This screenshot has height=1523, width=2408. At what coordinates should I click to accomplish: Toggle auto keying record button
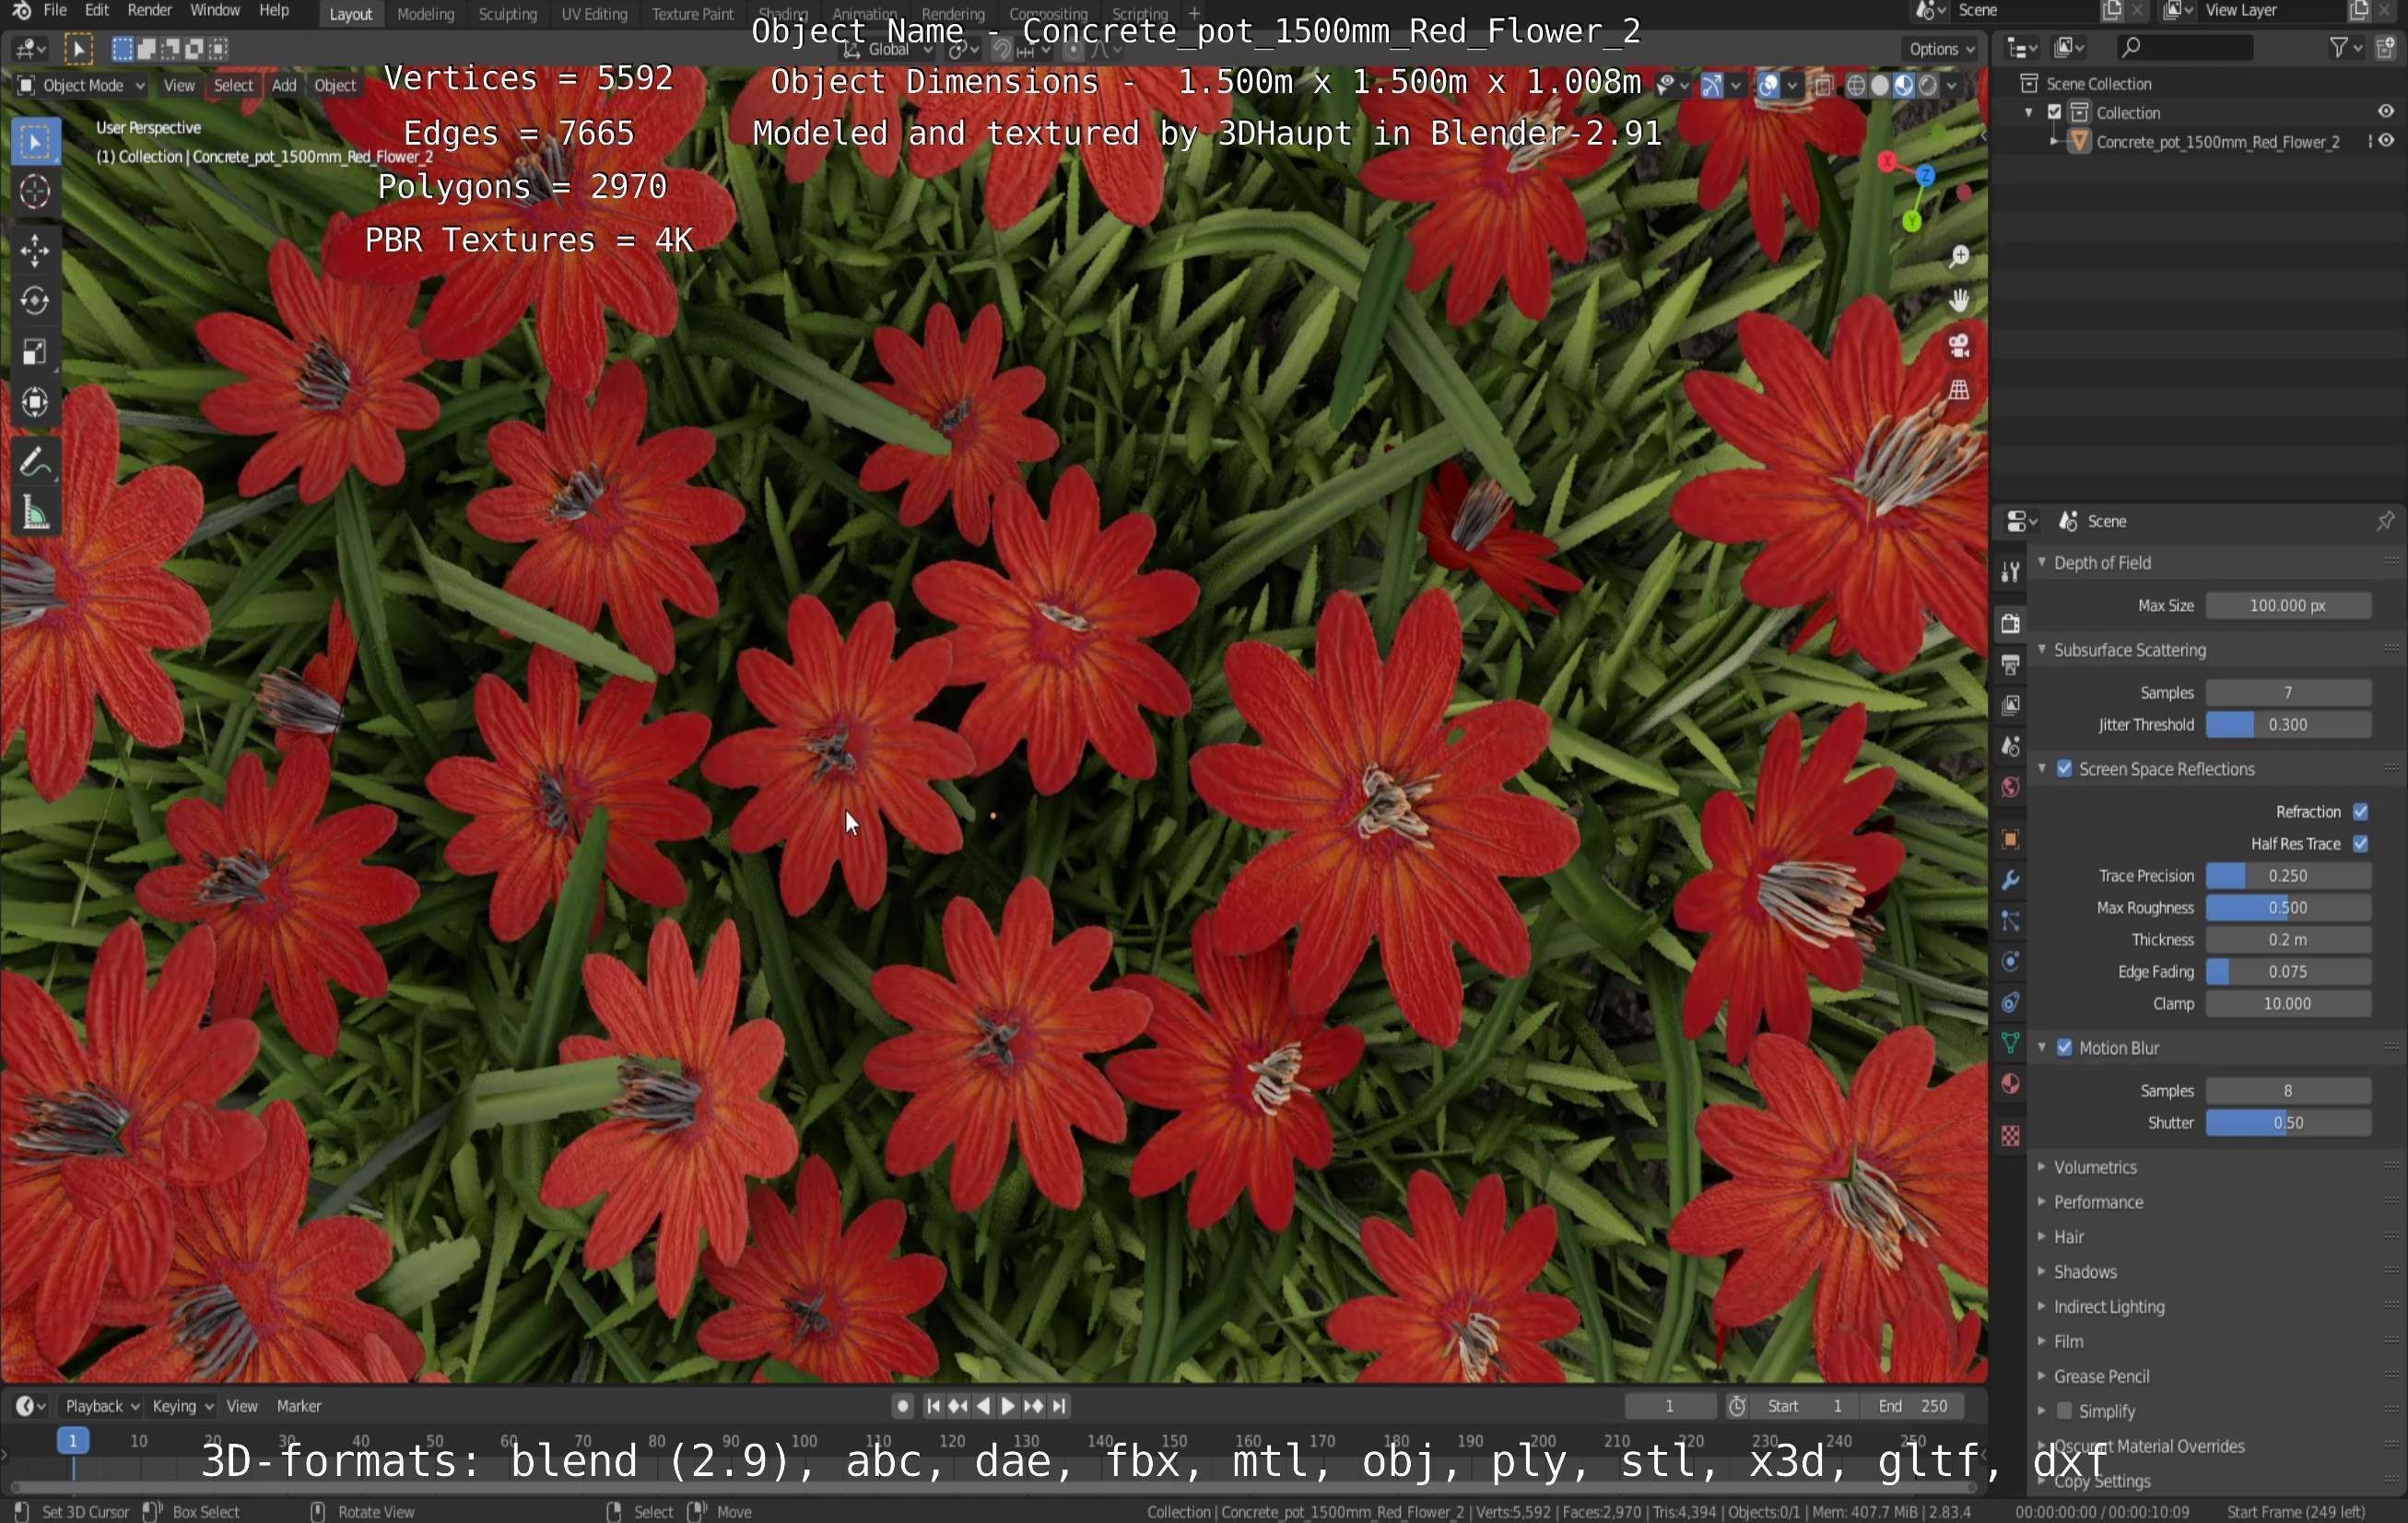pyautogui.click(x=902, y=1406)
